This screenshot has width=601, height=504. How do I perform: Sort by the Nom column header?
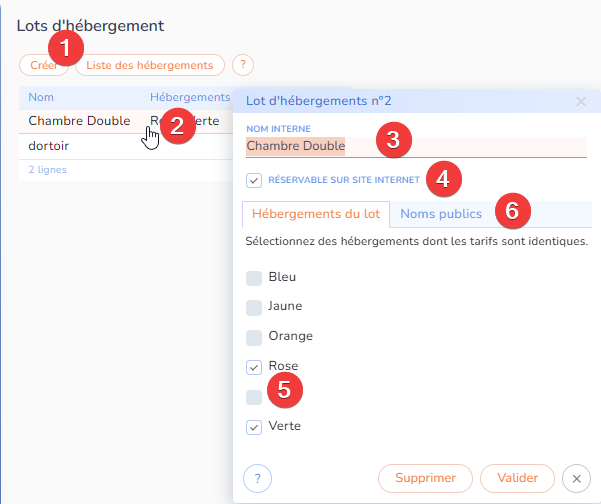41,97
